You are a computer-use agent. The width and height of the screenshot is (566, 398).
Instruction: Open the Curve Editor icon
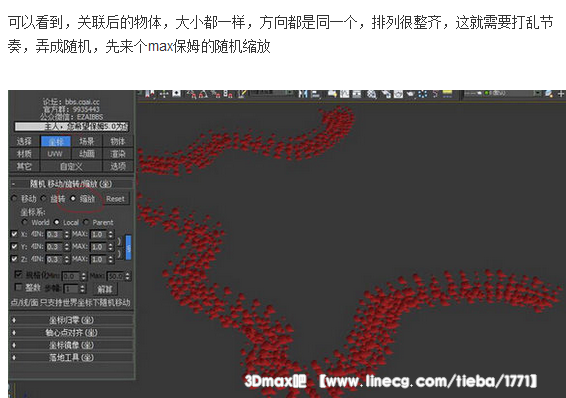tap(345, 94)
